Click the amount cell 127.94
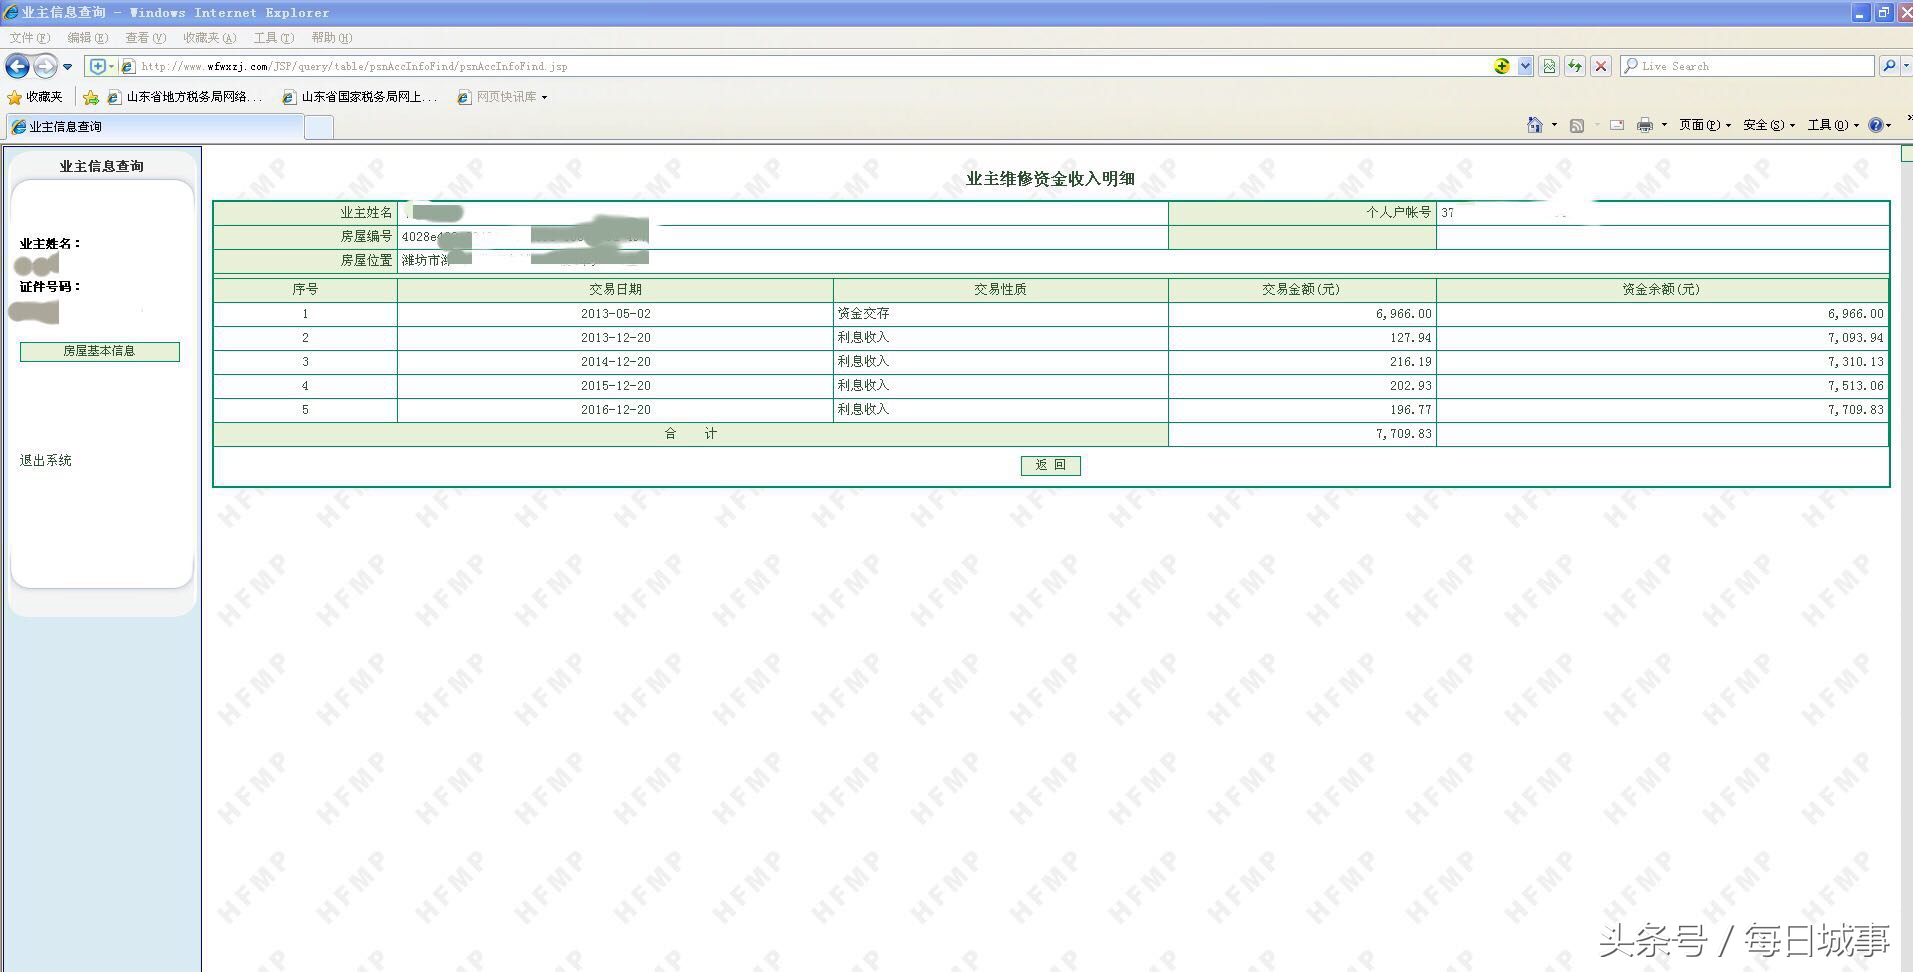Screen dimensions: 1913x972 1301,337
